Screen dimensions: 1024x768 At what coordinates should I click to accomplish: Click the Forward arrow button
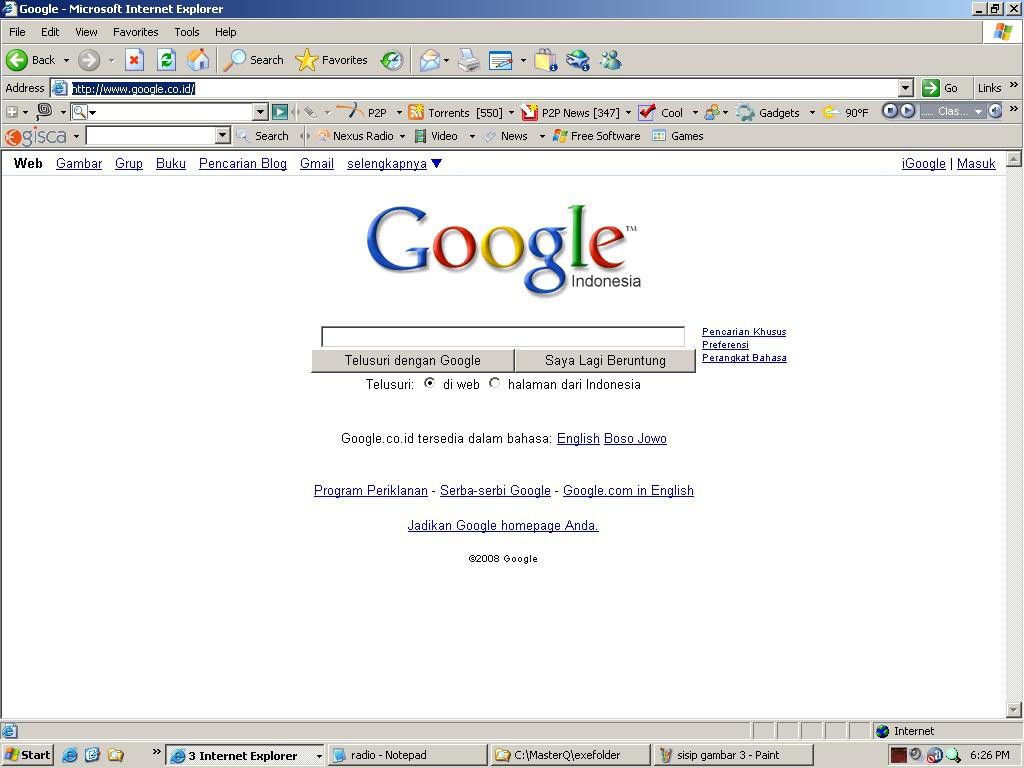pyautogui.click(x=89, y=60)
